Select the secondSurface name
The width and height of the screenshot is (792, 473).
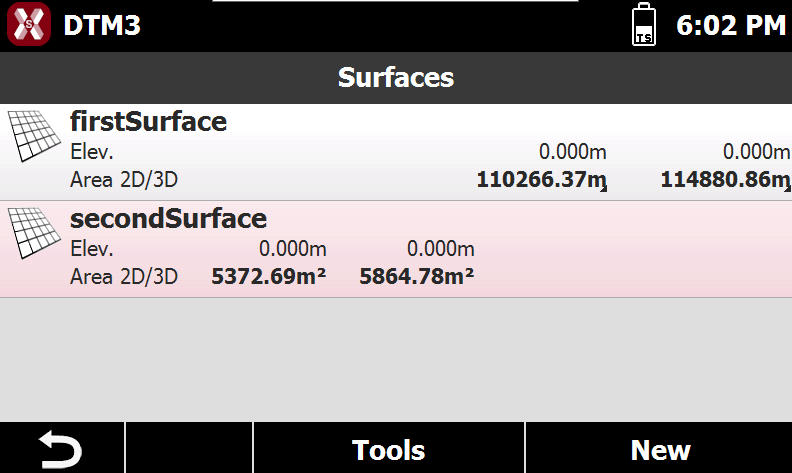coord(168,219)
